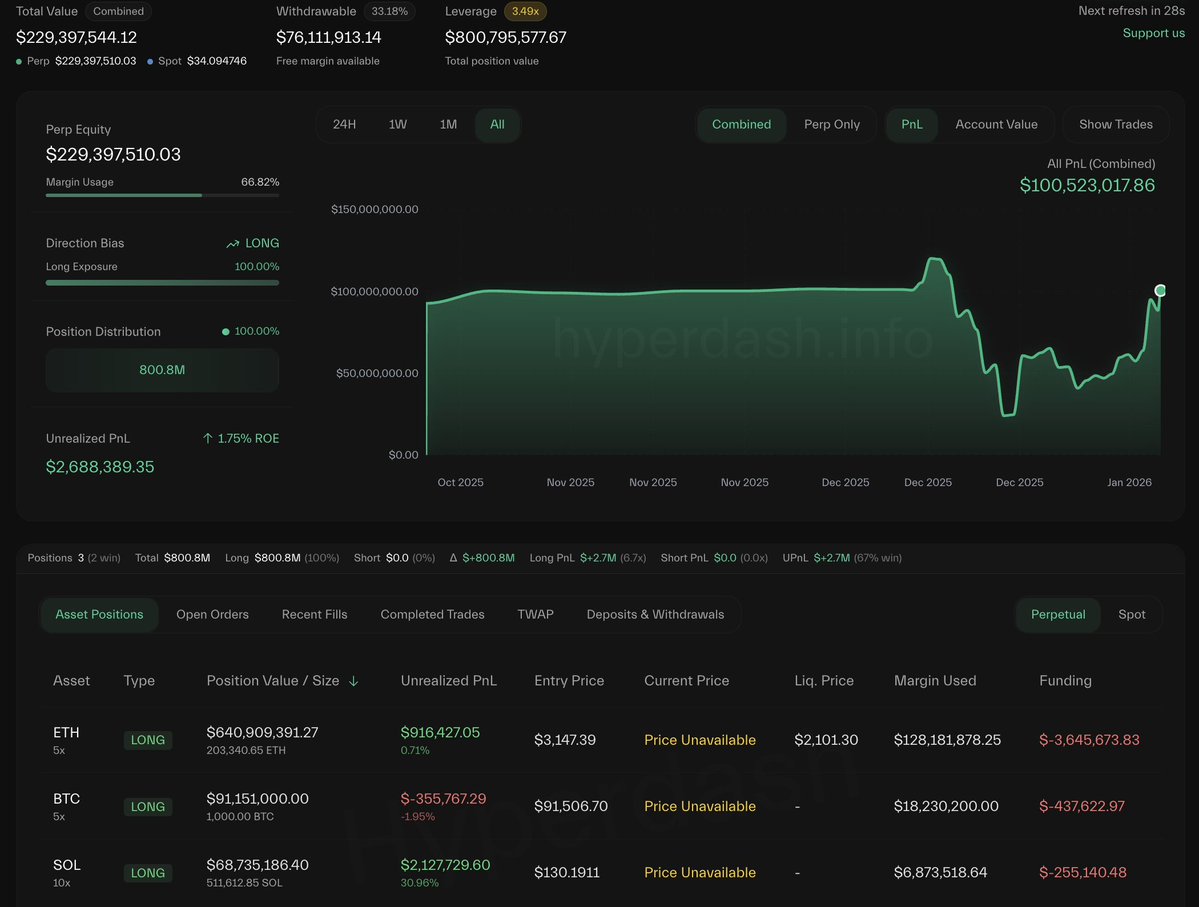Choose the 1M time range

[448, 125]
